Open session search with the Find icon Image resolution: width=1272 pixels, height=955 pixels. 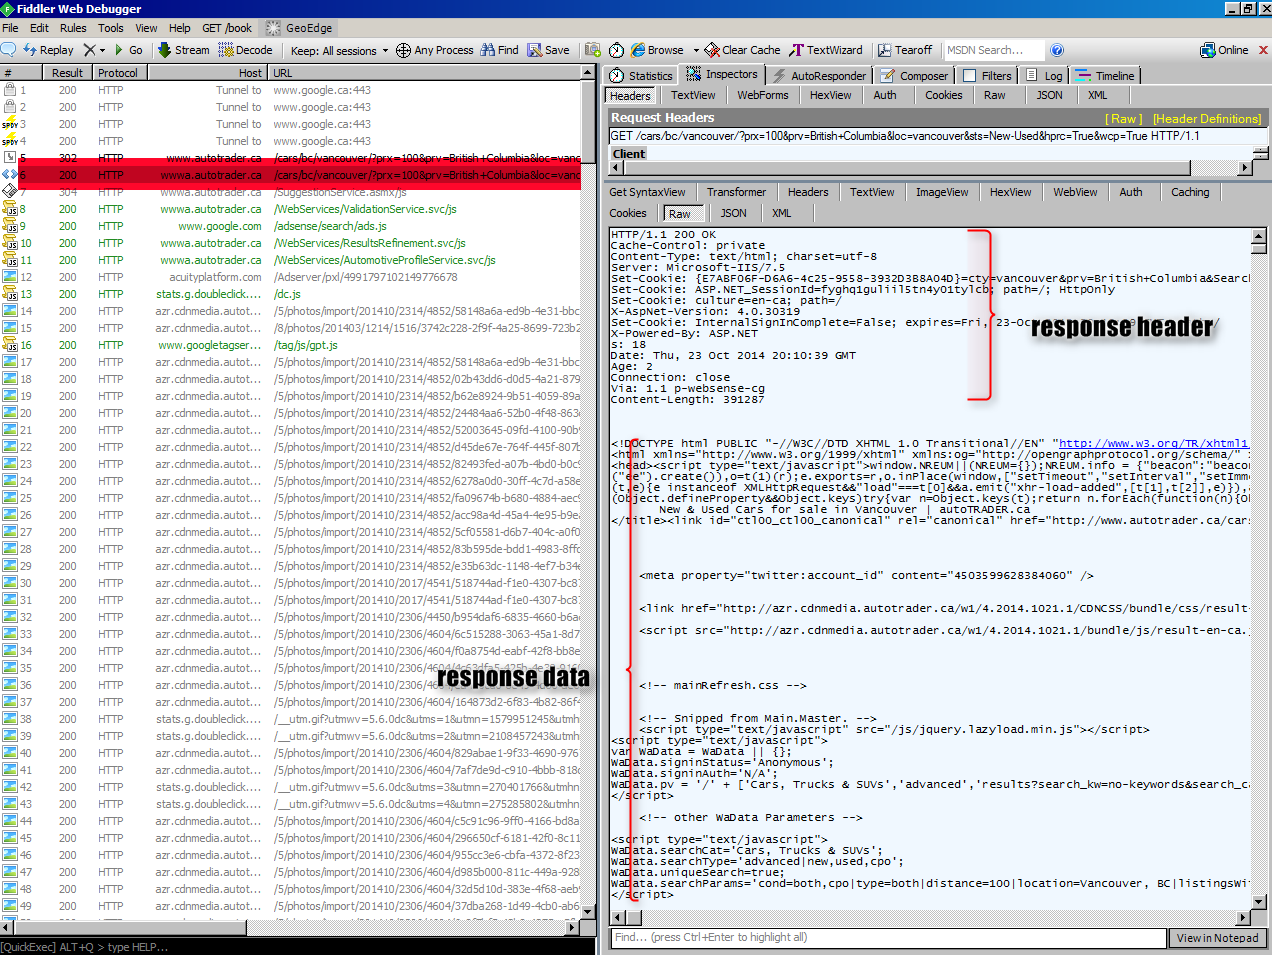click(498, 49)
